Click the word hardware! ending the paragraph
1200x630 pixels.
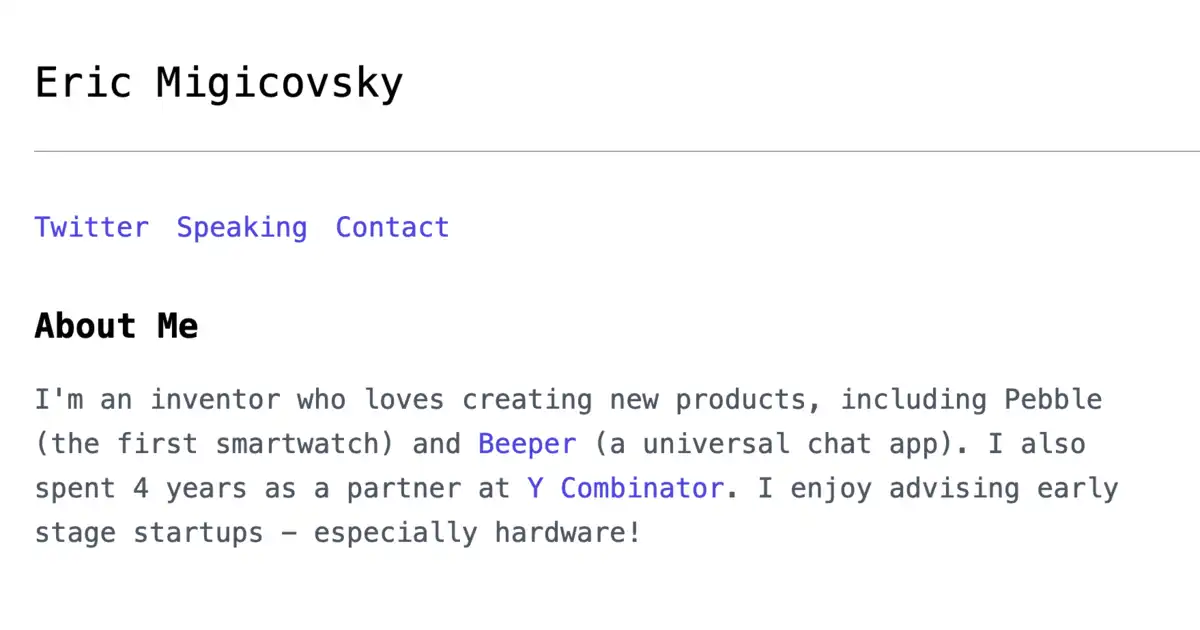(567, 532)
